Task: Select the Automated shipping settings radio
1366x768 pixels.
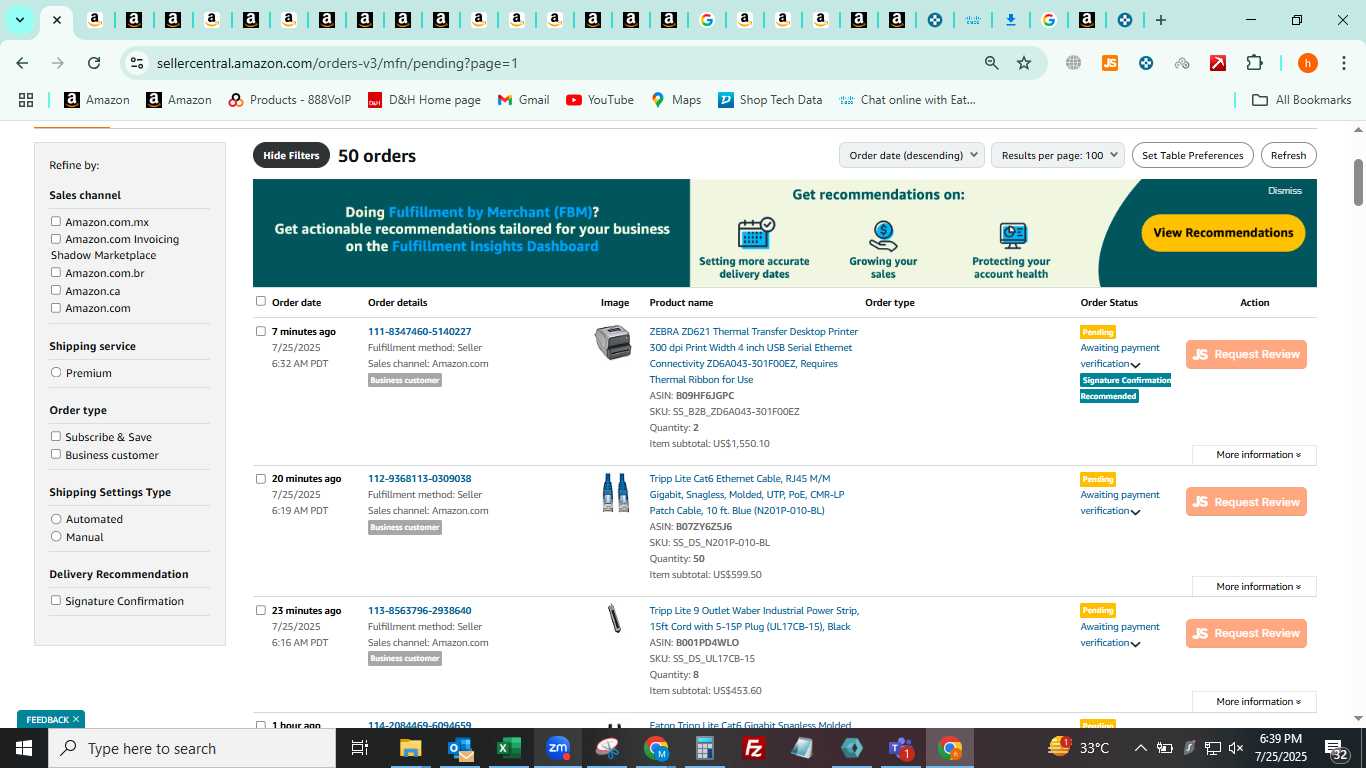Action: point(56,518)
